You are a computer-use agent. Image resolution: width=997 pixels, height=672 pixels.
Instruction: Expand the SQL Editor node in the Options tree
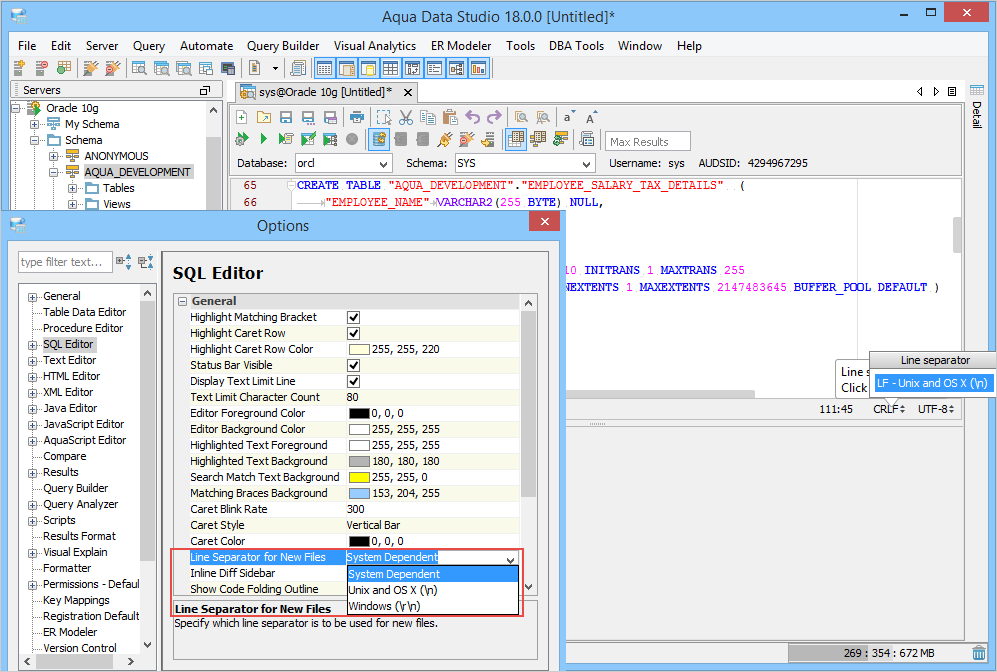point(32,345)
